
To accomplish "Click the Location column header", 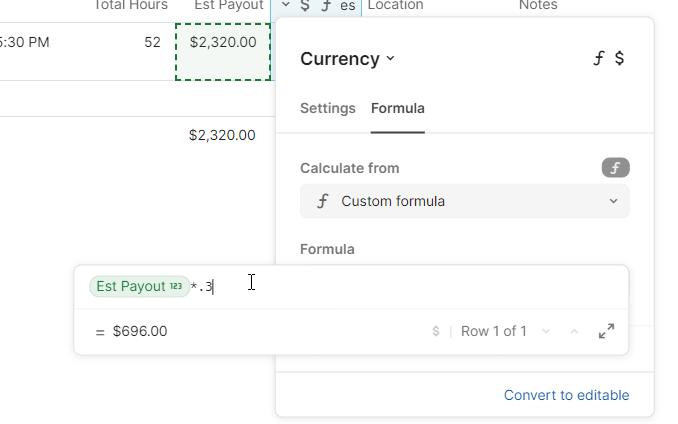I will [x=395, y=5].
